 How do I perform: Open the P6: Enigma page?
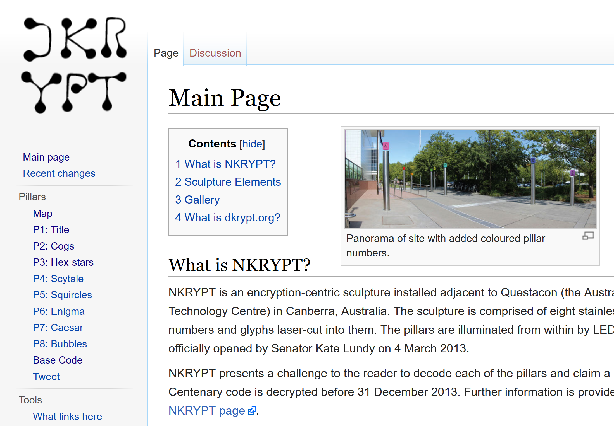tap(57, 311)
